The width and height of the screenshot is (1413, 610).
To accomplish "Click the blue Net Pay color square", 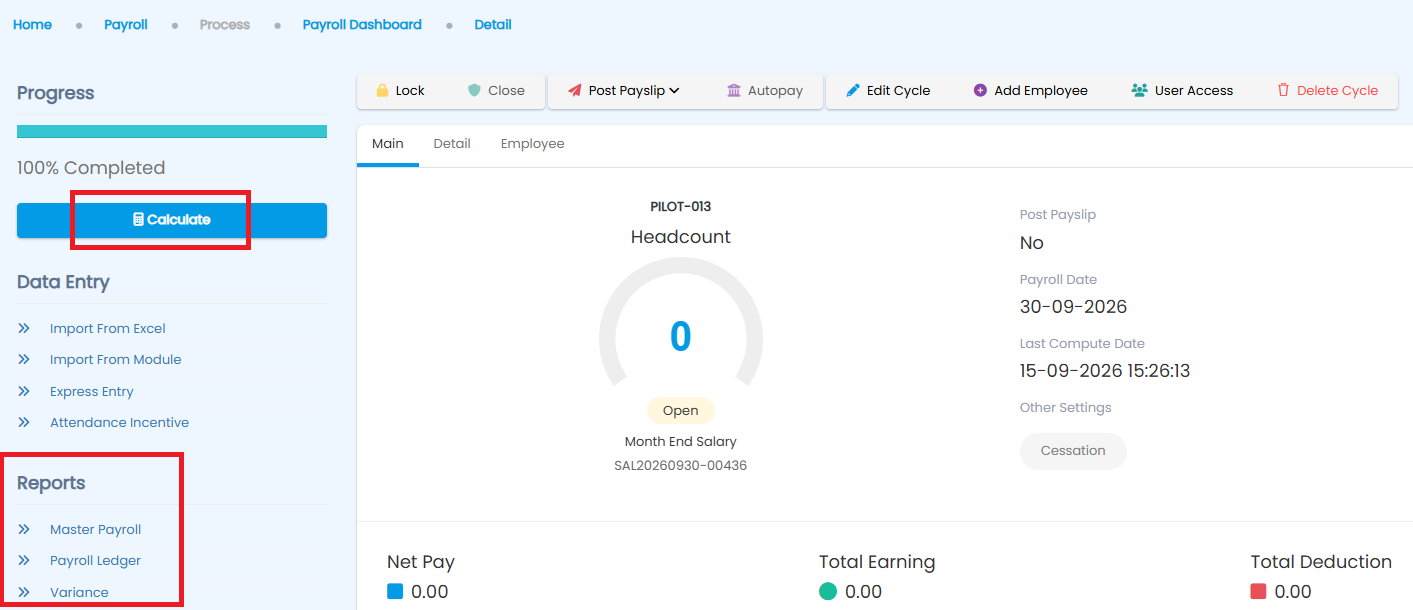I will coord(395,591).
